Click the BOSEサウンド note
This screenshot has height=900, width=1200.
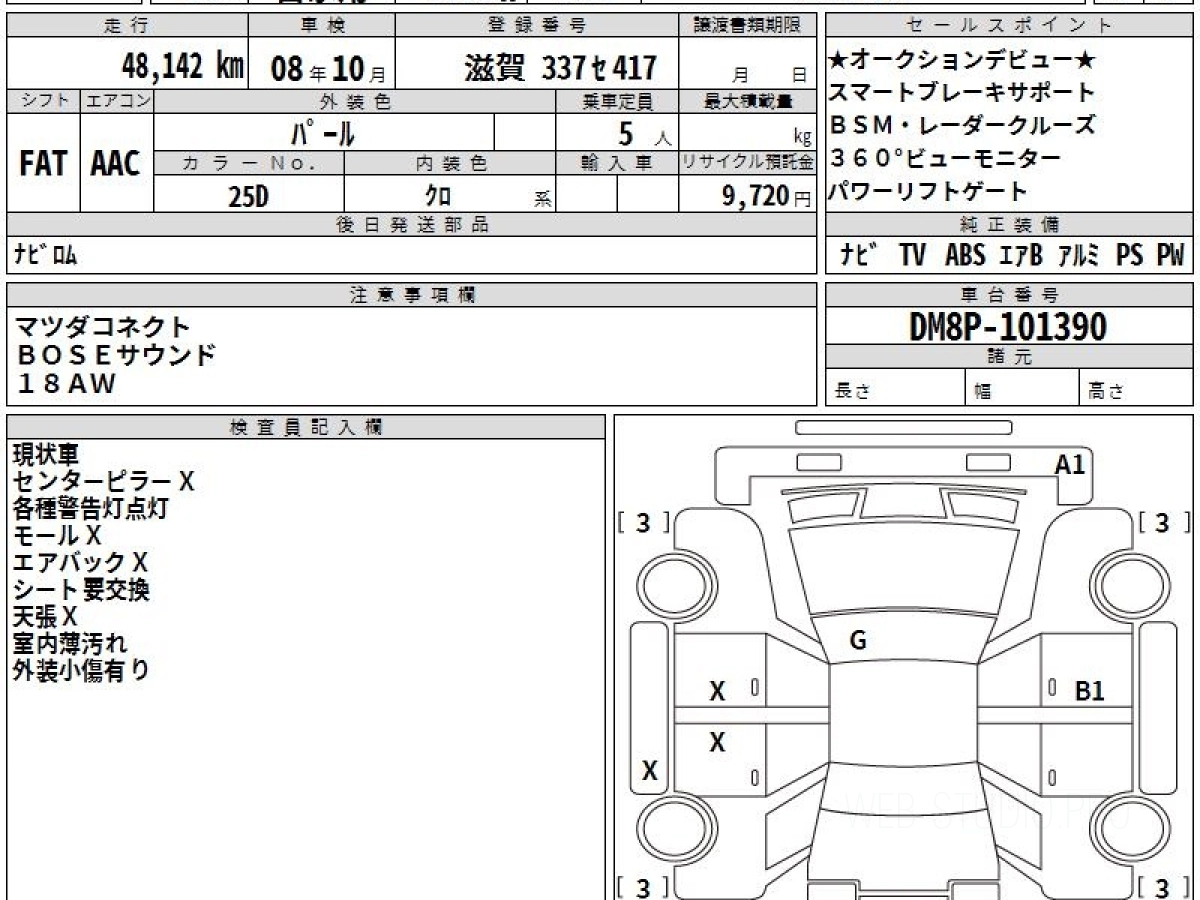[116, 355]
